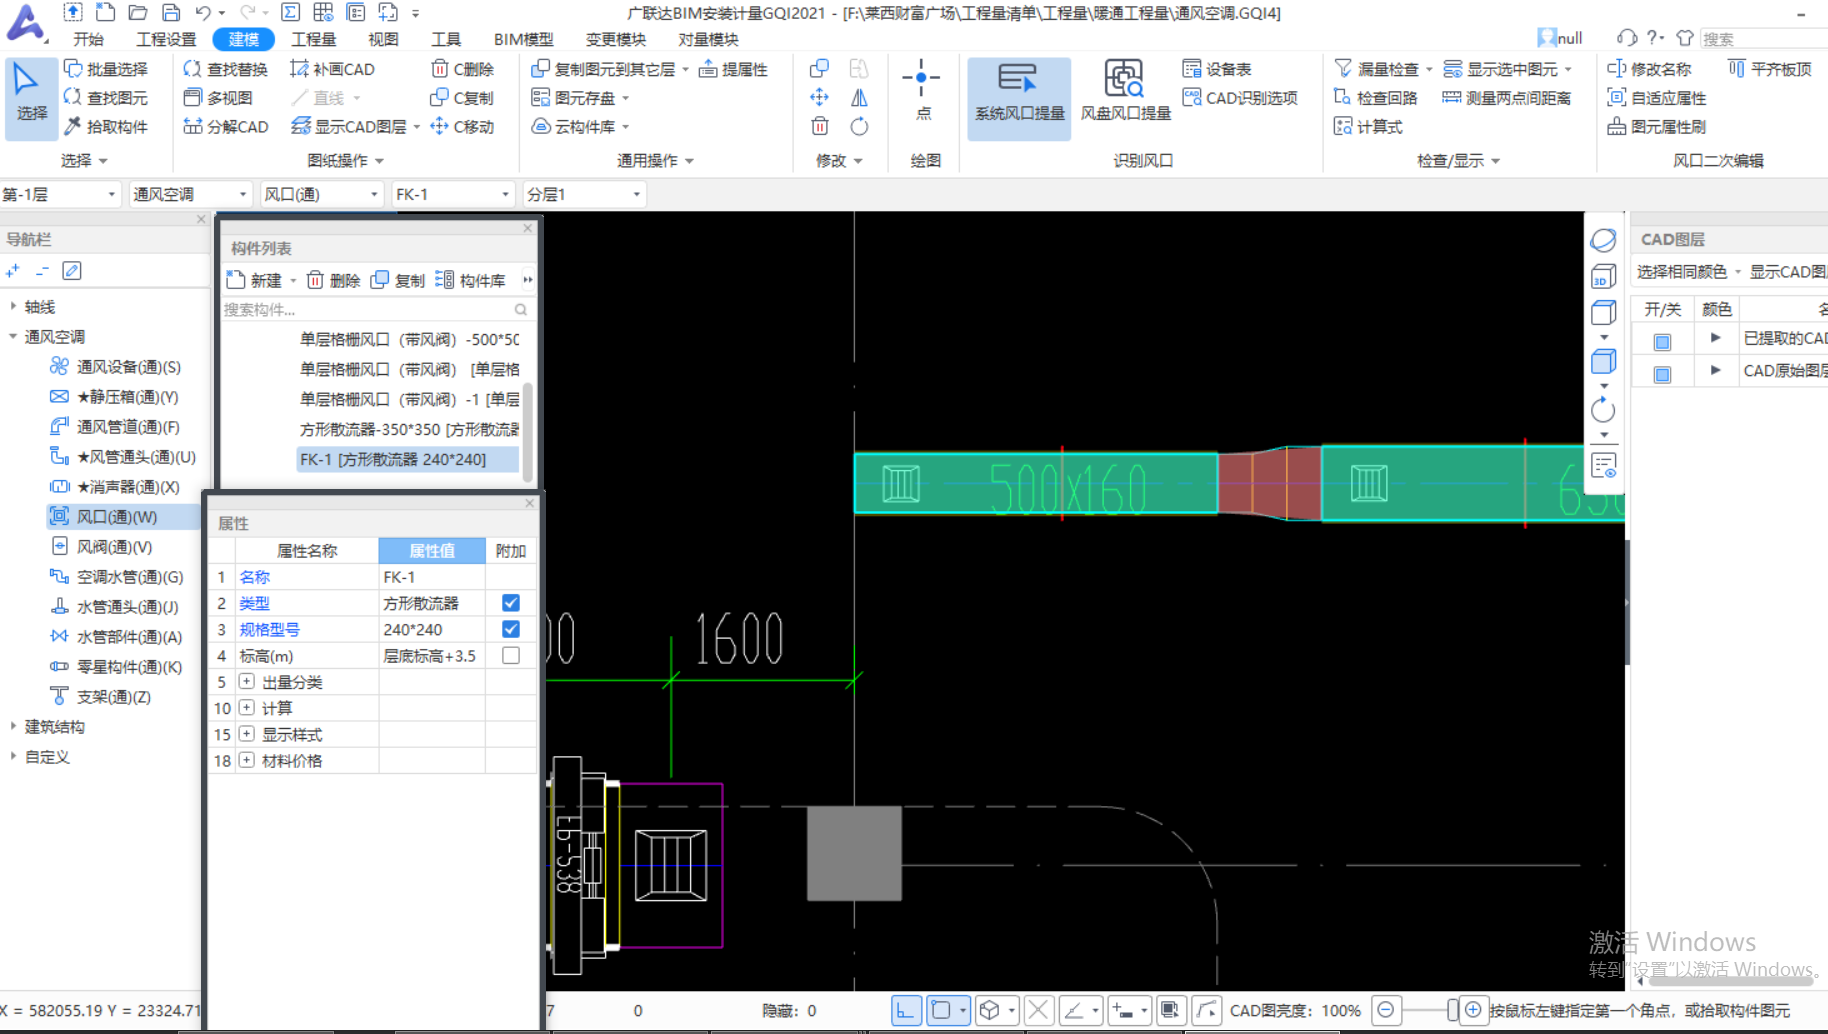1828x1034 pixels.
Task: Click 新建 in component list
Action: pyautogui.click(x=256, y=280)
